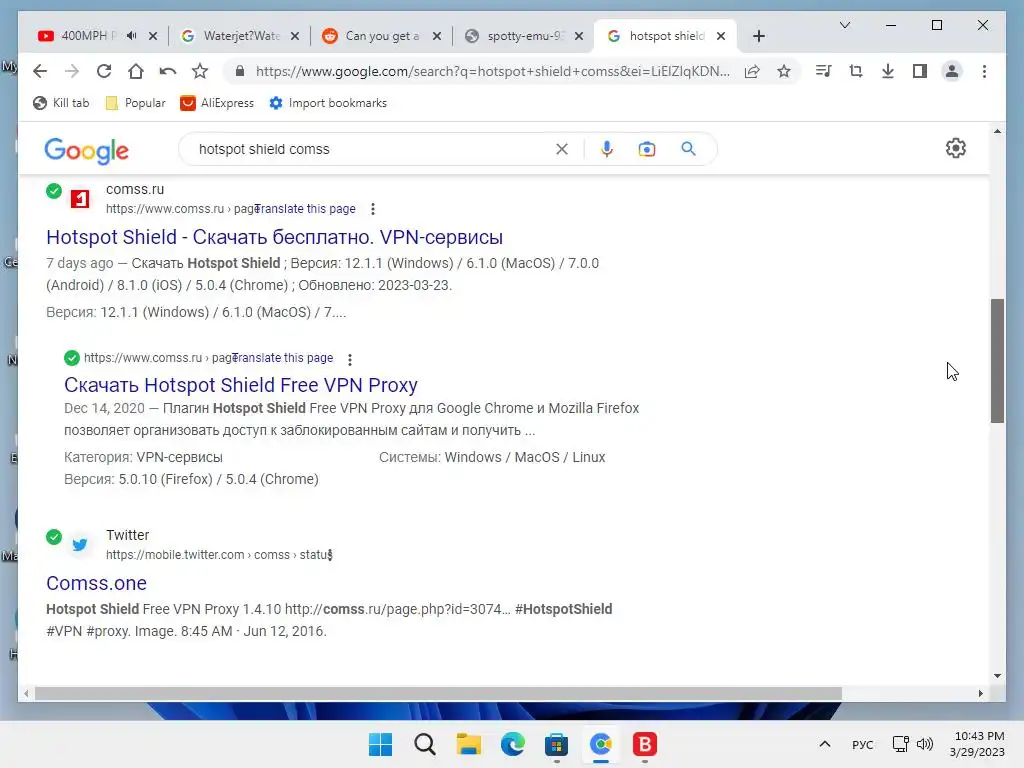Click the undo closed tab arrow icon
The image size is (1024, 768).
[x=168, y=71]
